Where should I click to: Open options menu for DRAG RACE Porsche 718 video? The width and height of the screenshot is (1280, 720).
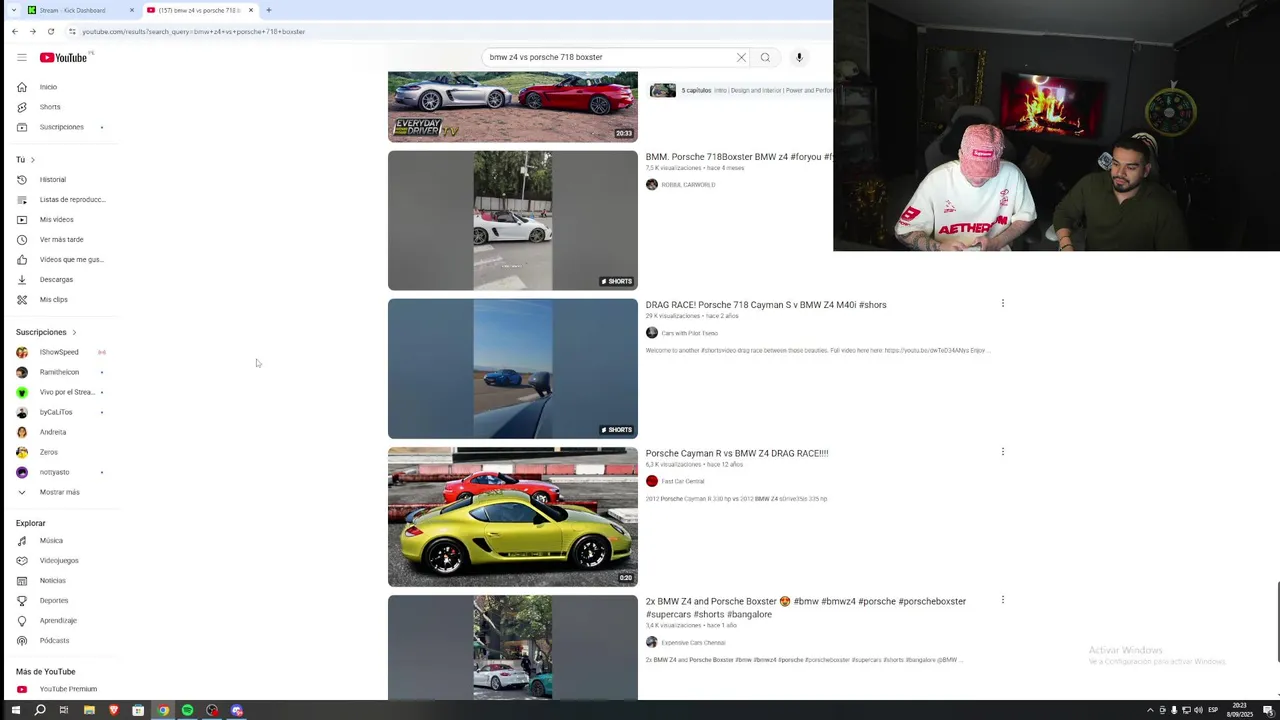coord(1002,303)
